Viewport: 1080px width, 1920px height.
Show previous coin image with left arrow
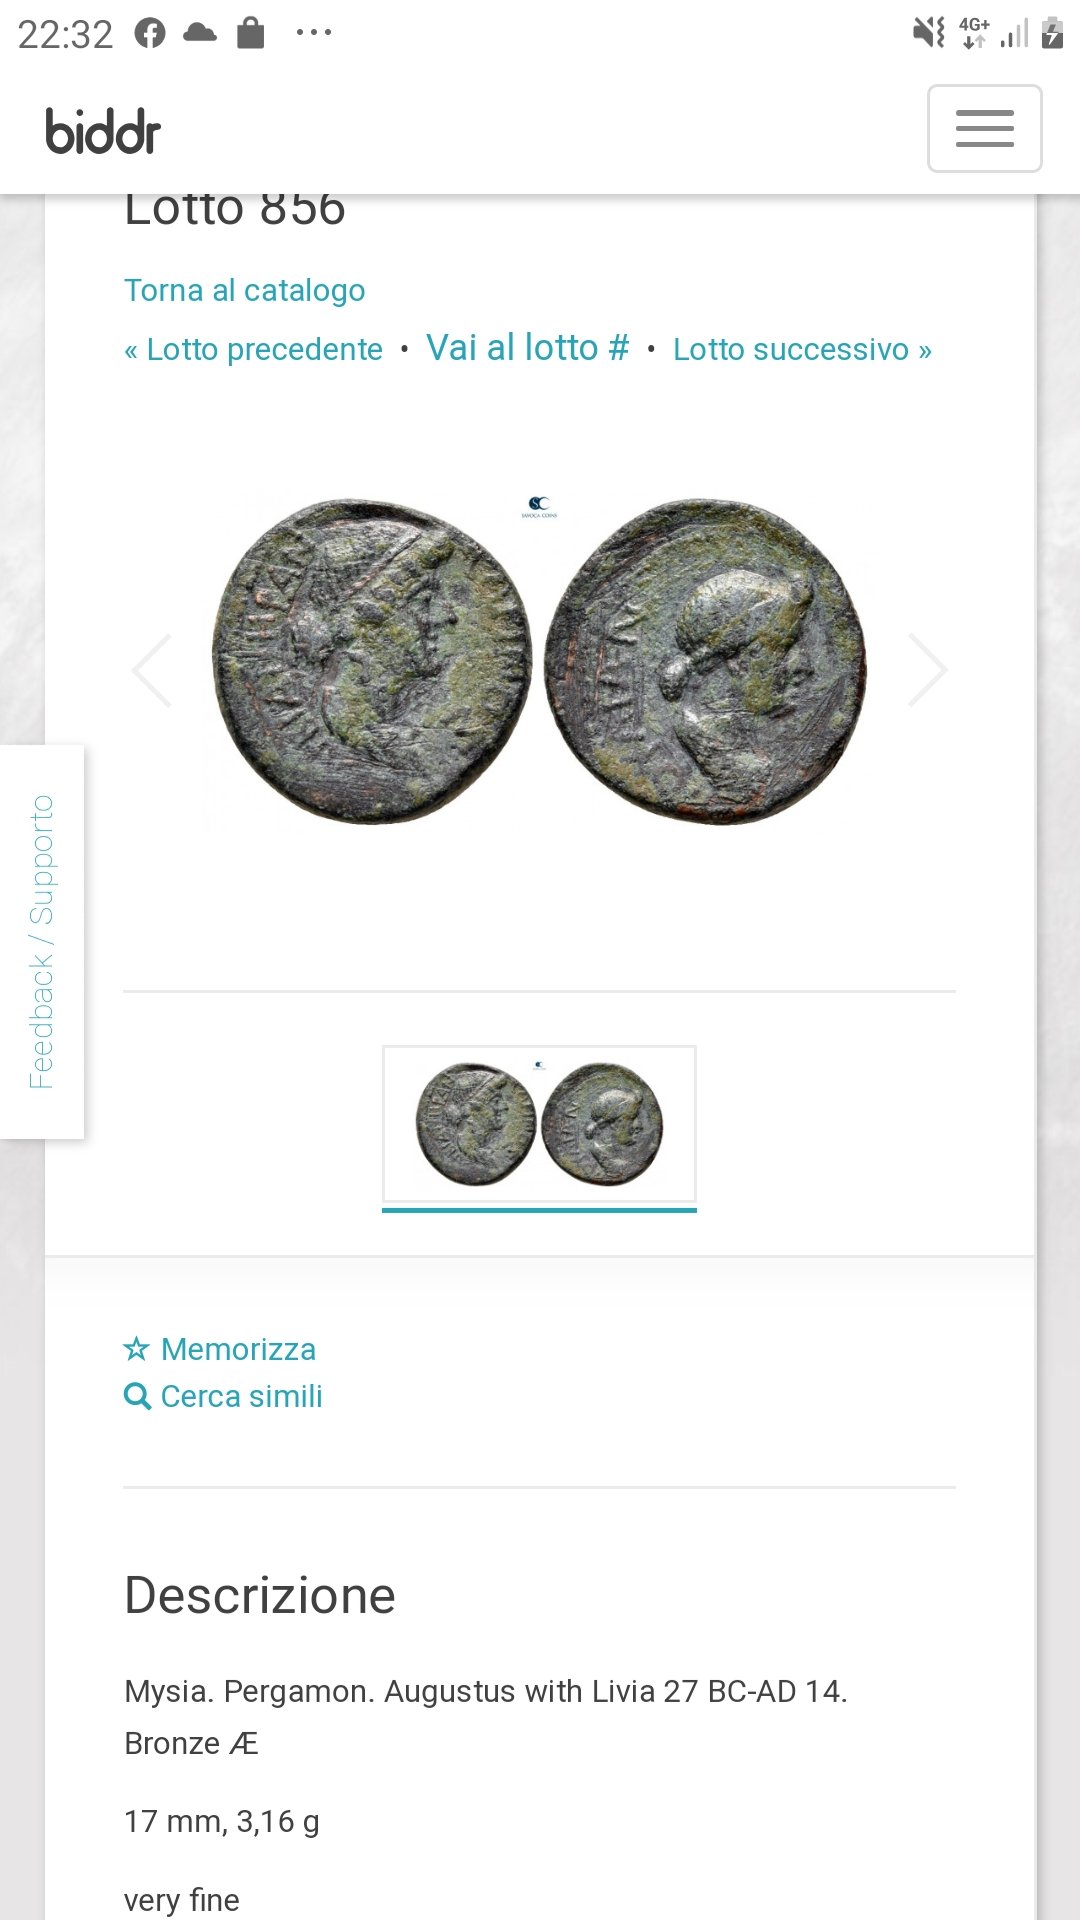pyautogui.click(x=152, y=670)
